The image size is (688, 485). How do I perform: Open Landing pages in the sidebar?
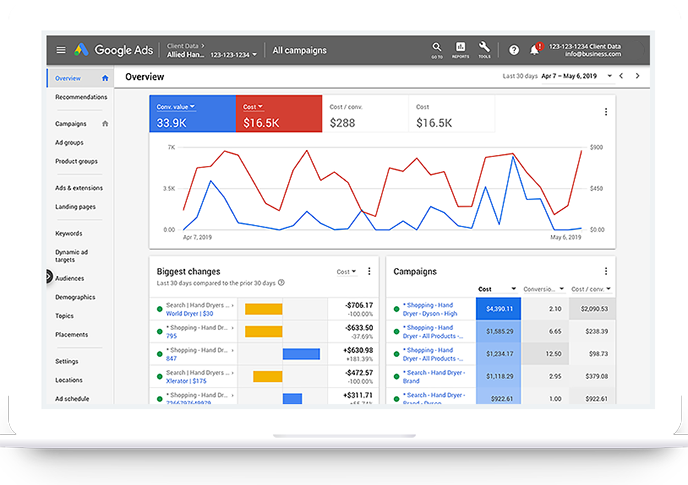tap(75, 207)
